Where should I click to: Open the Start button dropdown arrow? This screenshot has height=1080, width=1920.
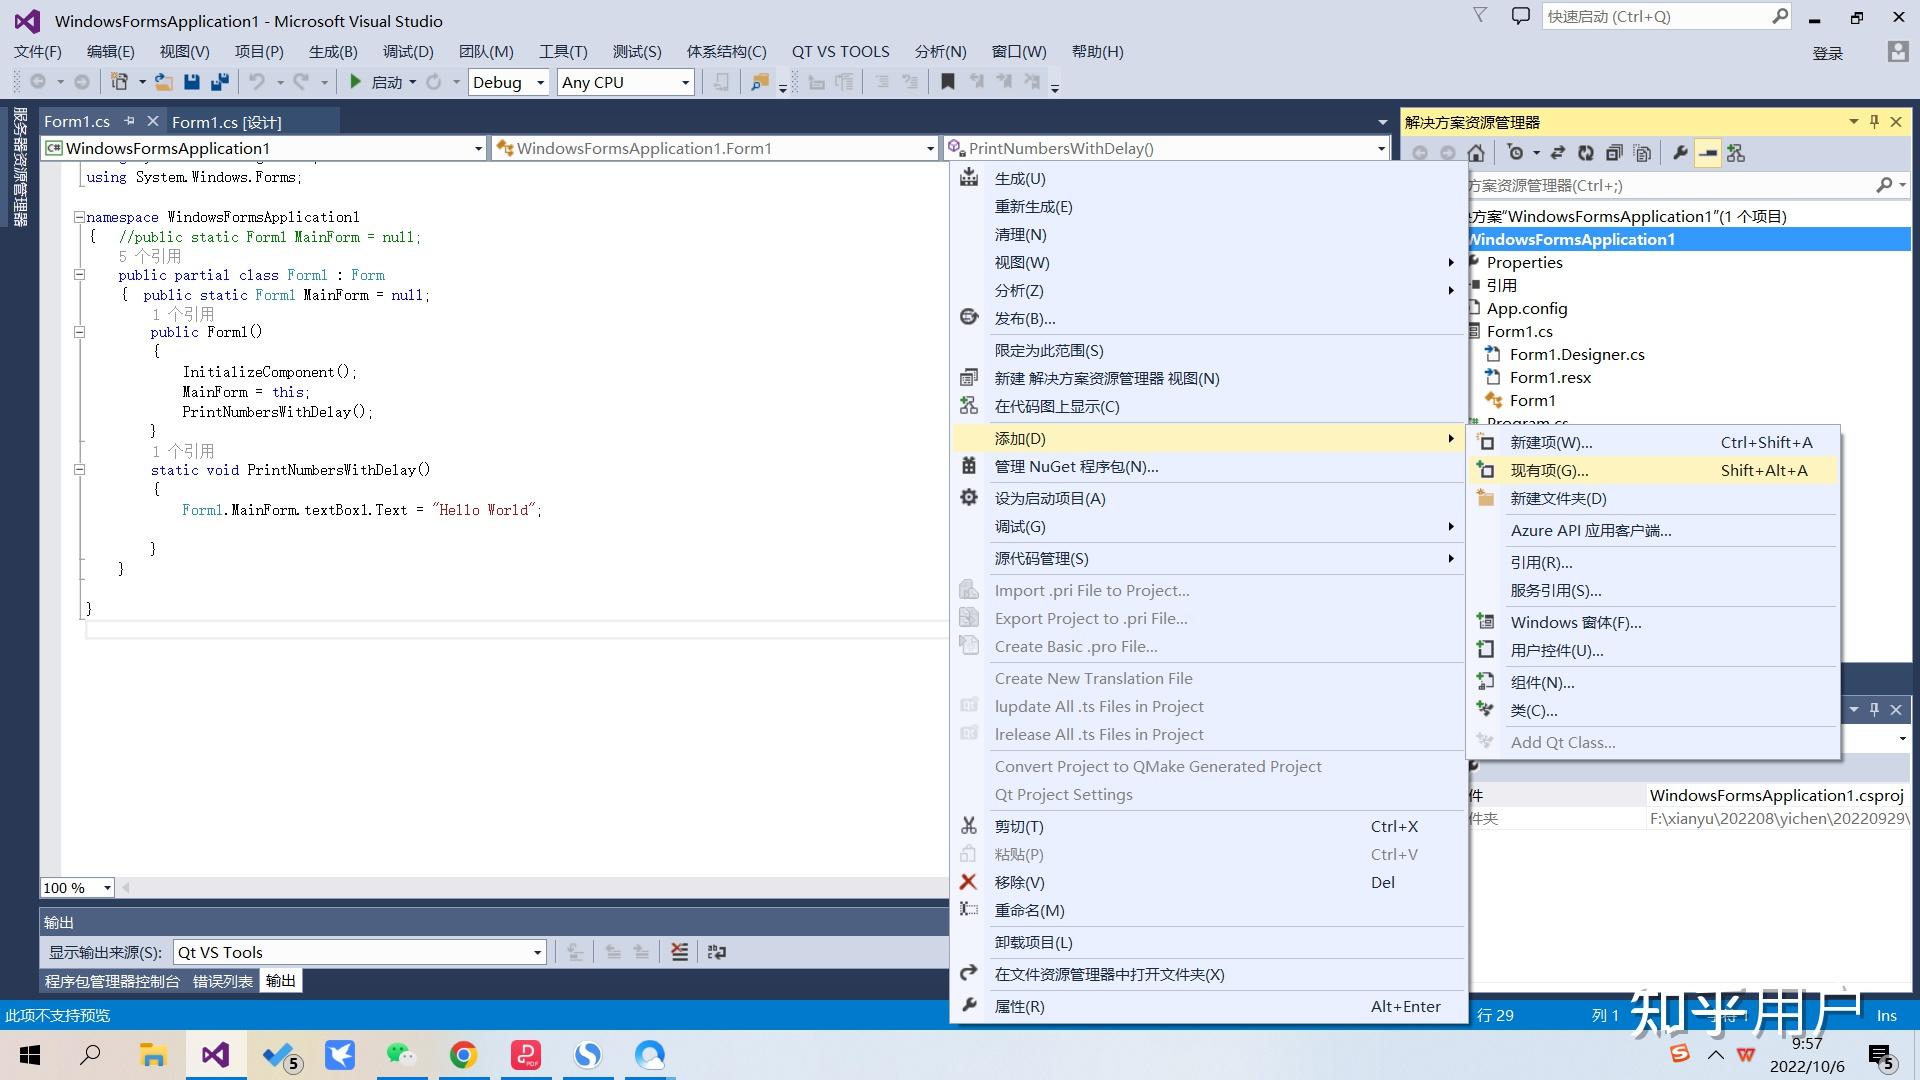click(412, 82)
